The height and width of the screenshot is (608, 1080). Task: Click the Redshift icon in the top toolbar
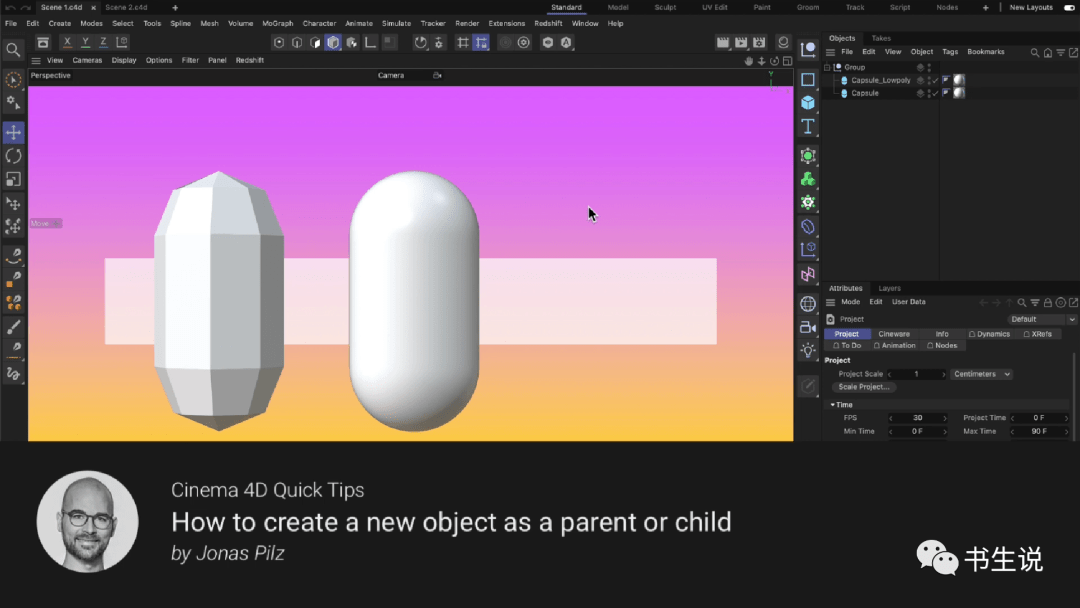click(548, 42)
